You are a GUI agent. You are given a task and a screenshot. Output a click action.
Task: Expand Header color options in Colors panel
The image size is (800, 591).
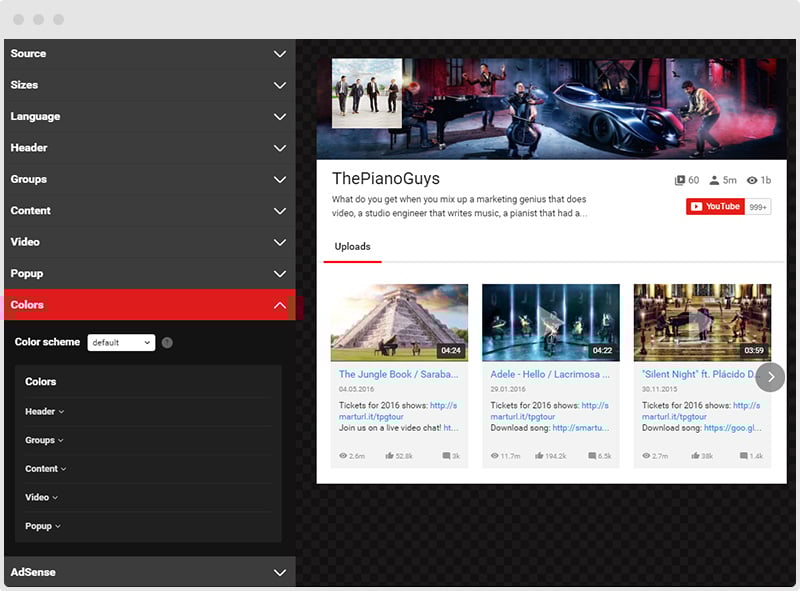44,411
